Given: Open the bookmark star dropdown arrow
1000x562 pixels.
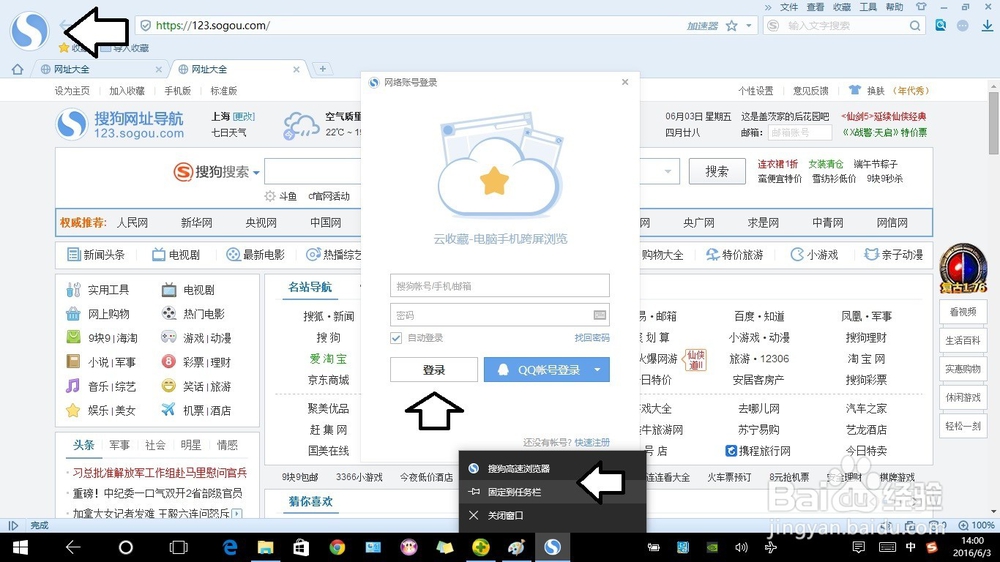Looking at the screenshot, I should 749,26.
